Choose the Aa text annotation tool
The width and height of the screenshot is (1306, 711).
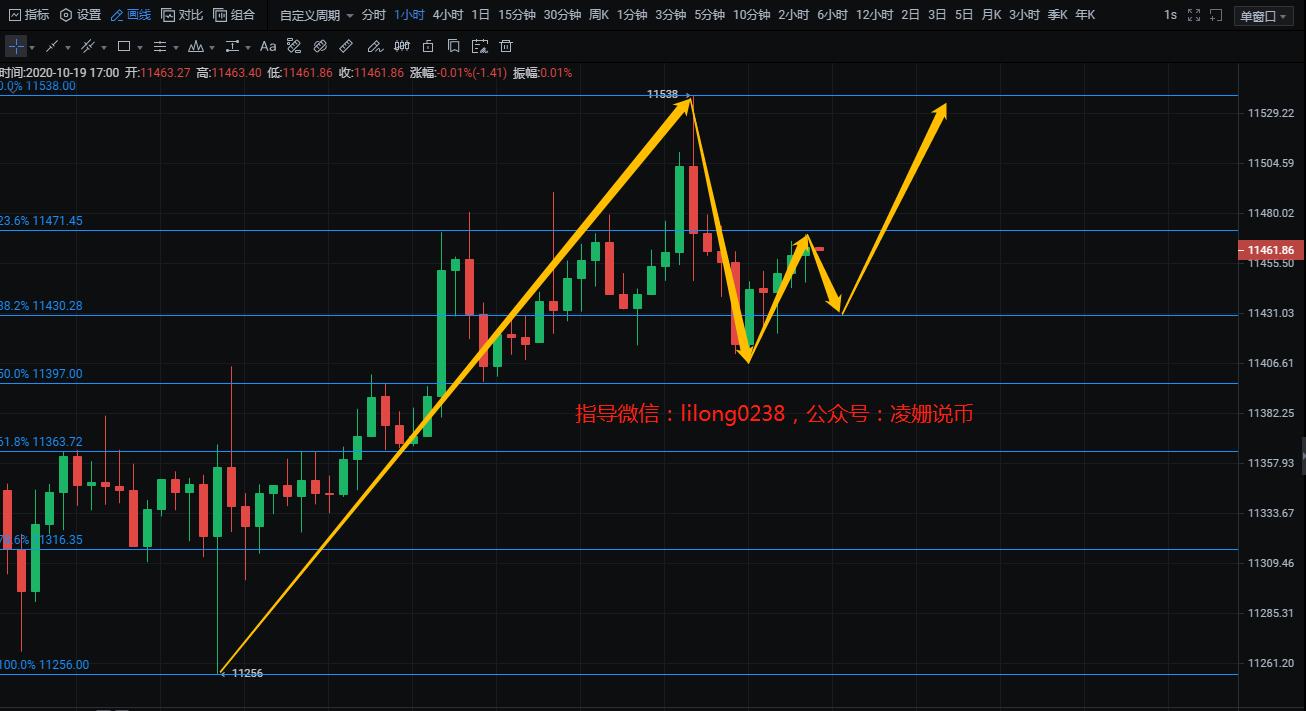268,47
